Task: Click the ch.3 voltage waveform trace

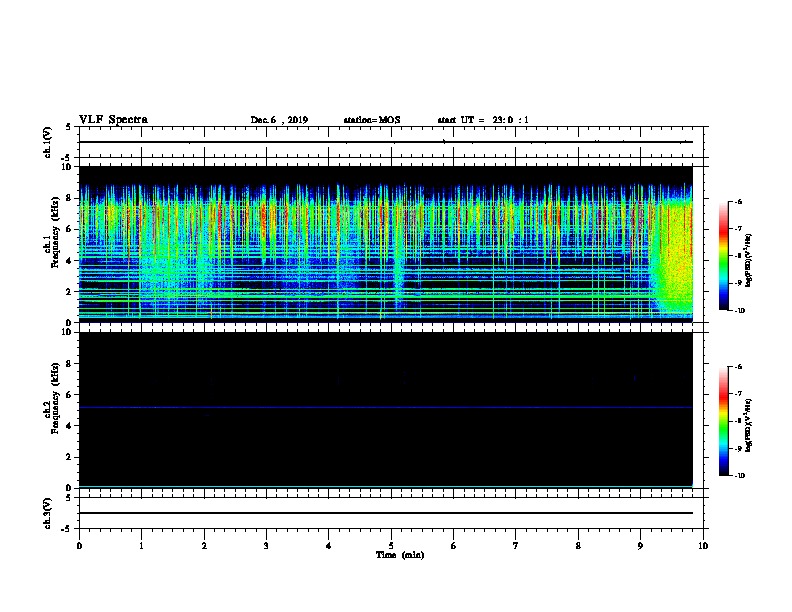Action: click(x=386, y=513)
